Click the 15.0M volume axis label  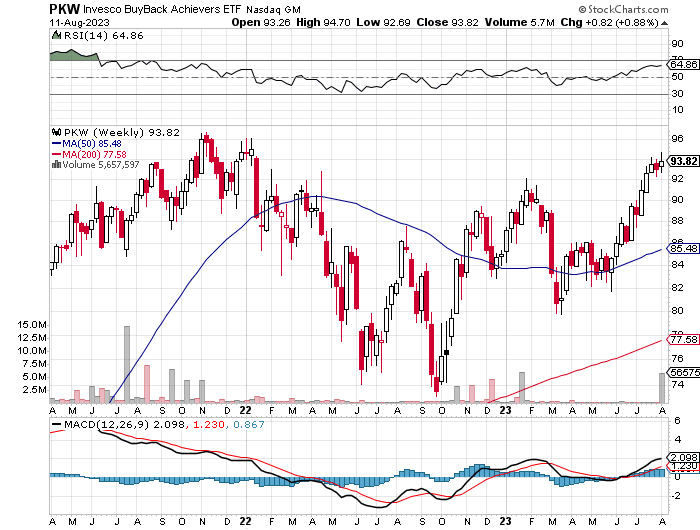32,325
